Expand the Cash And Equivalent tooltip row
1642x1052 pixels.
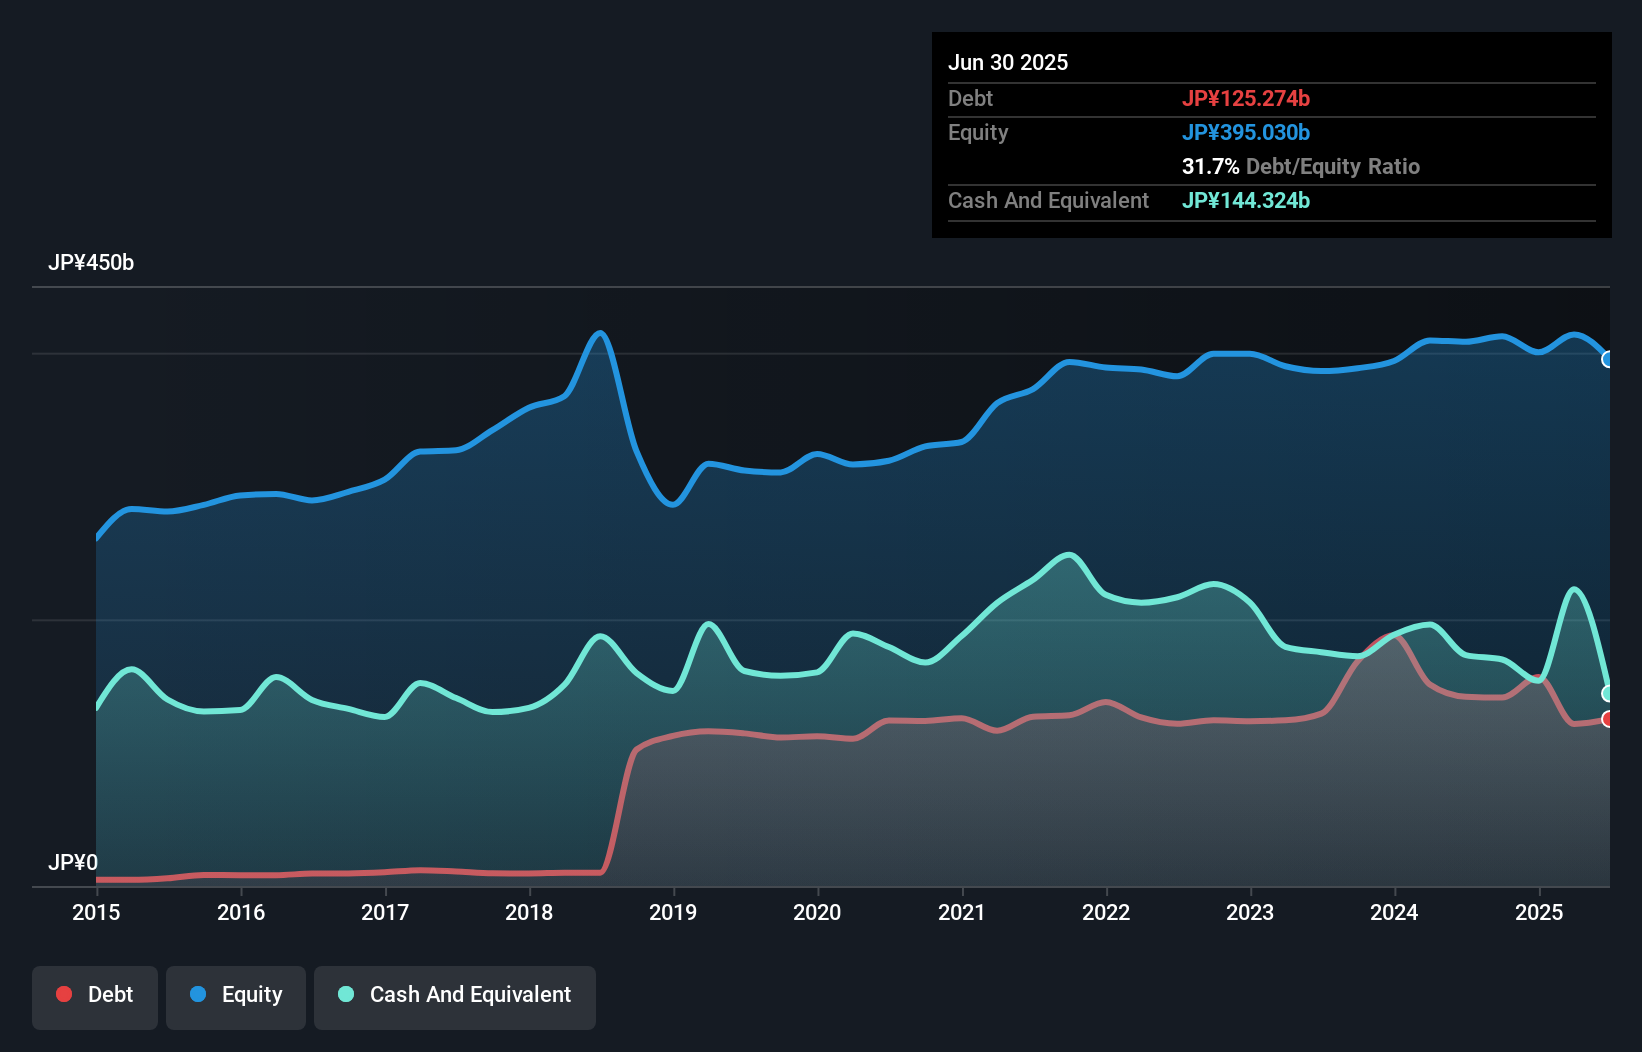pos(1048,200)
